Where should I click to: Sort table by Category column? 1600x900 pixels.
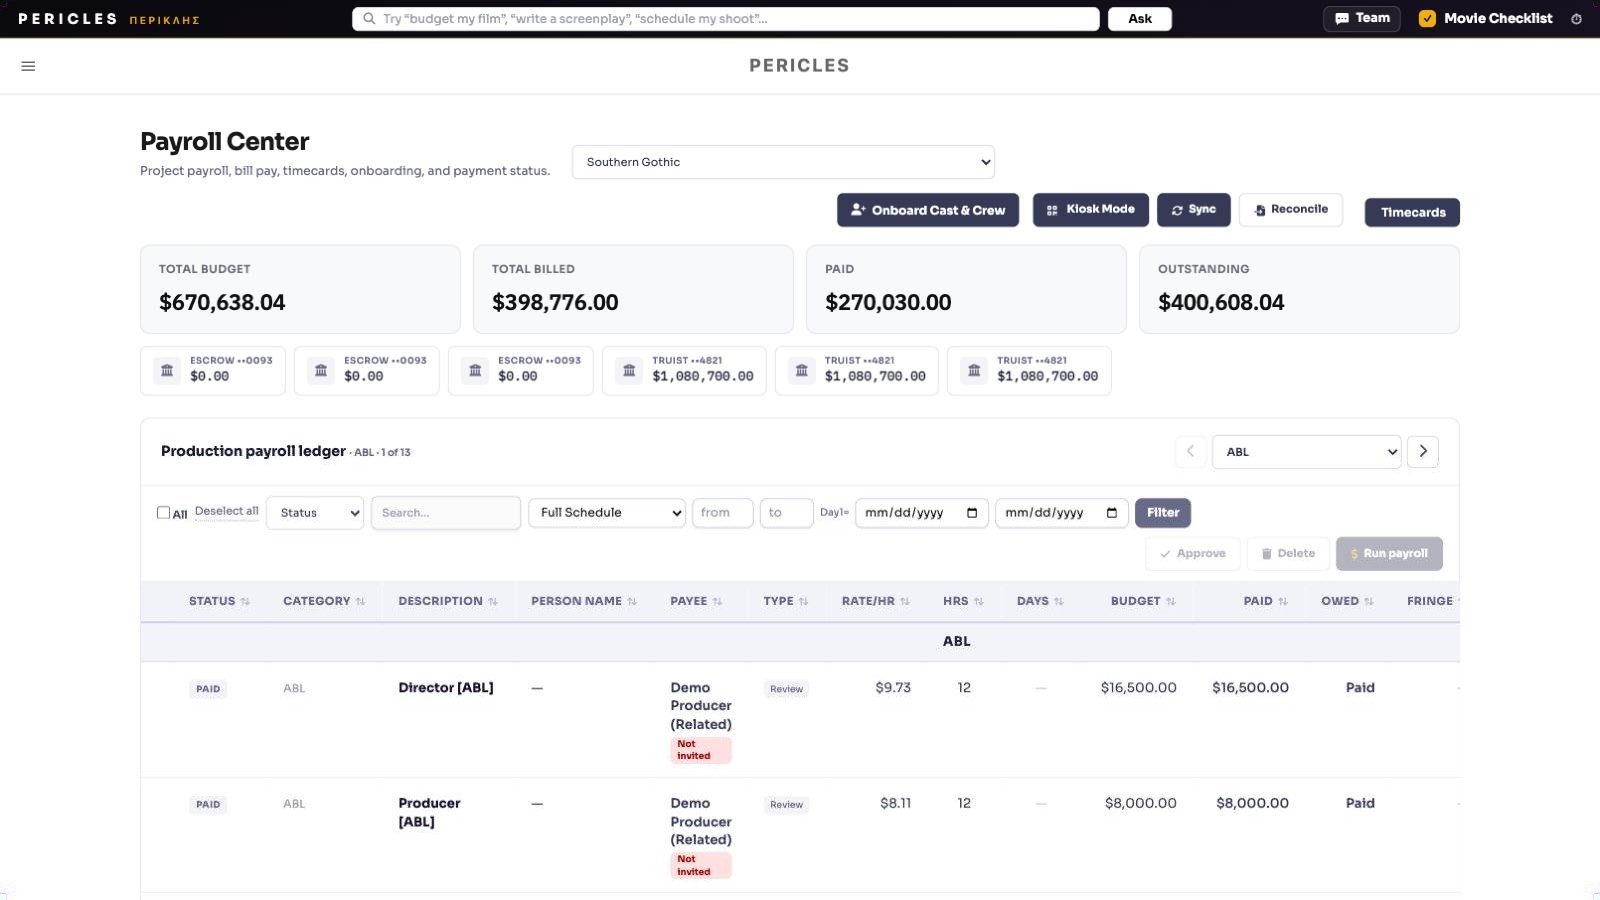(x=324, y=601)
